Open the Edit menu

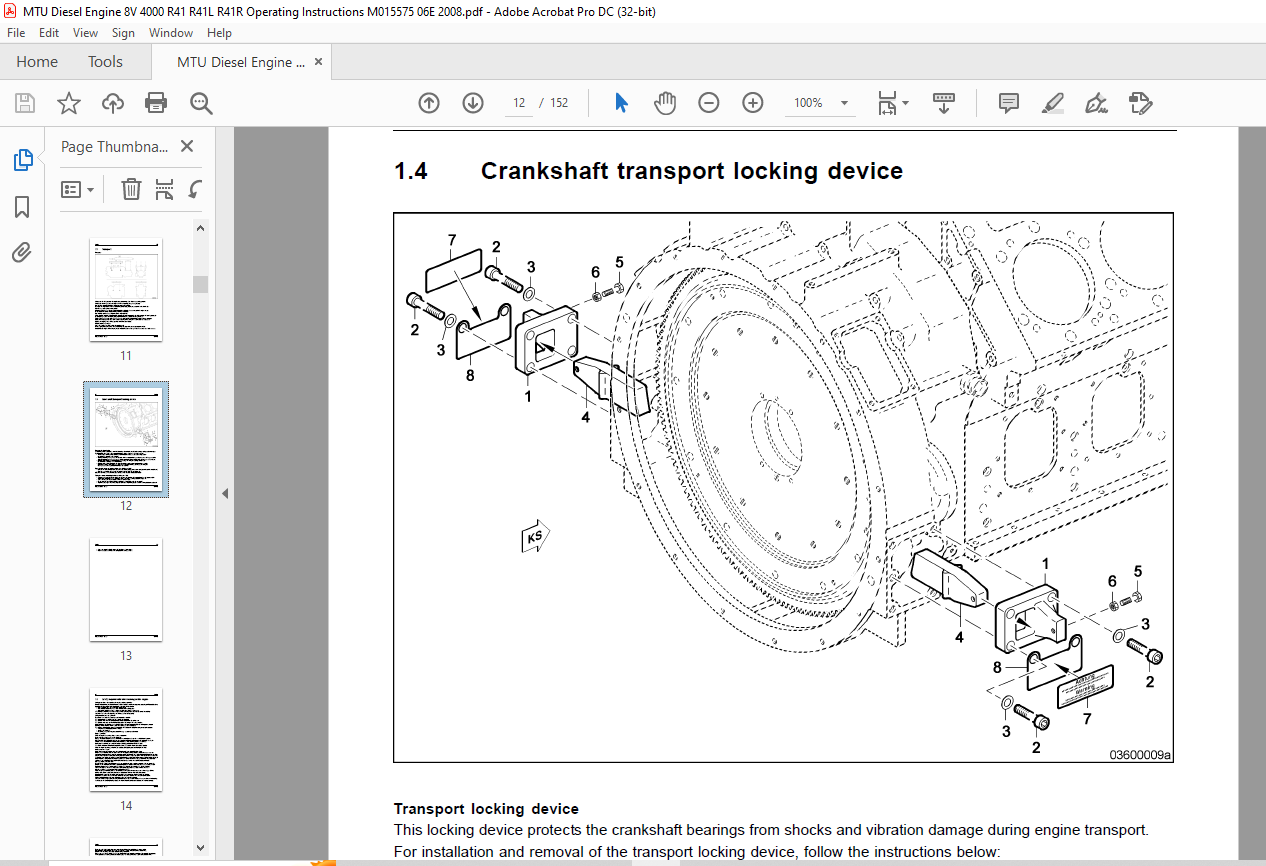[49, 33]
